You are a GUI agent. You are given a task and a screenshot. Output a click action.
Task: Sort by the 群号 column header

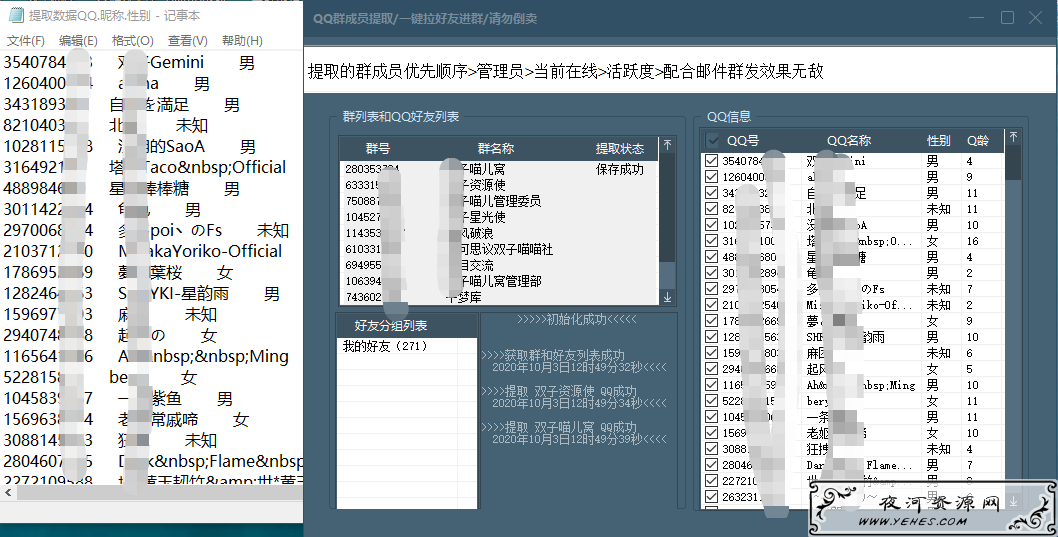pyautogui.click(x=378, y=148)
